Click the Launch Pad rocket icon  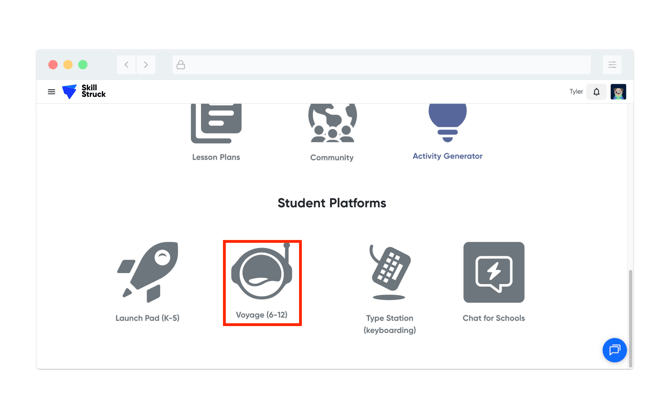(148, 271)
